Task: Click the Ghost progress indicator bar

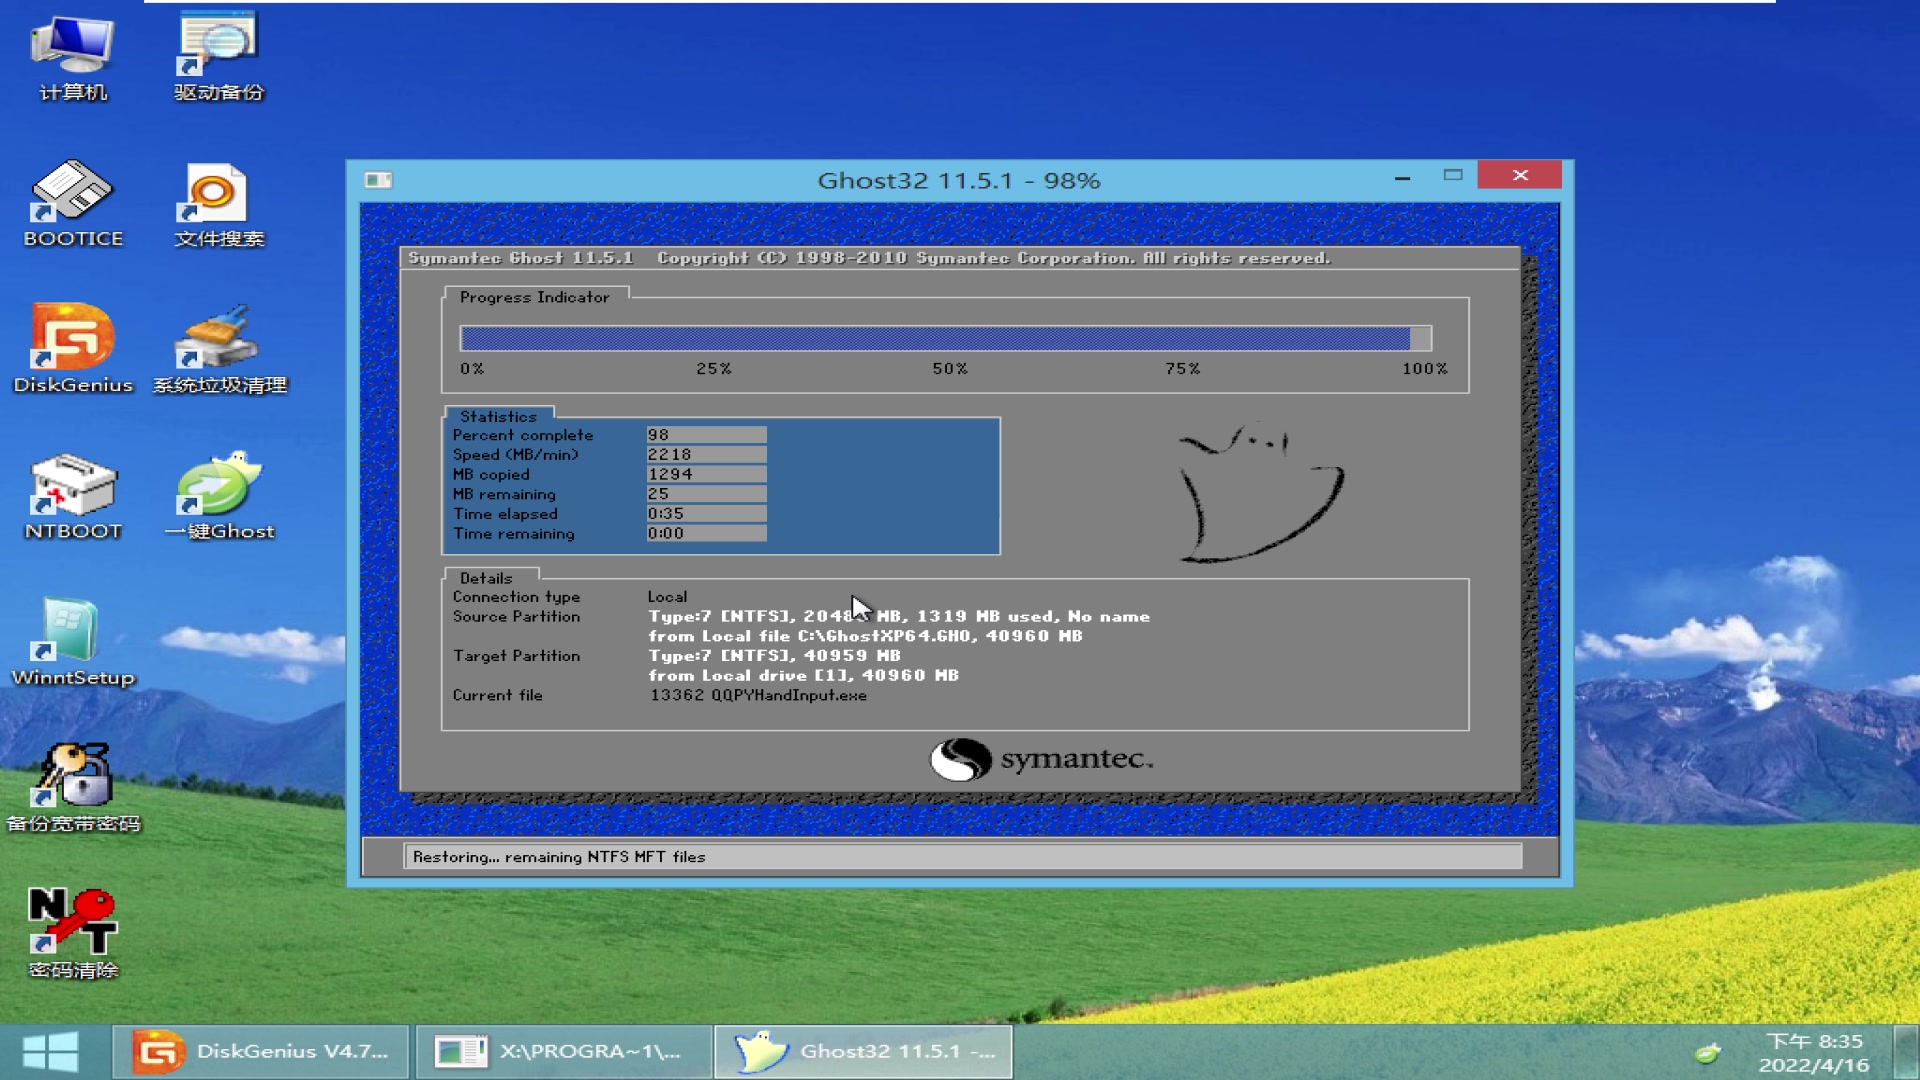Action: (946, 338)
